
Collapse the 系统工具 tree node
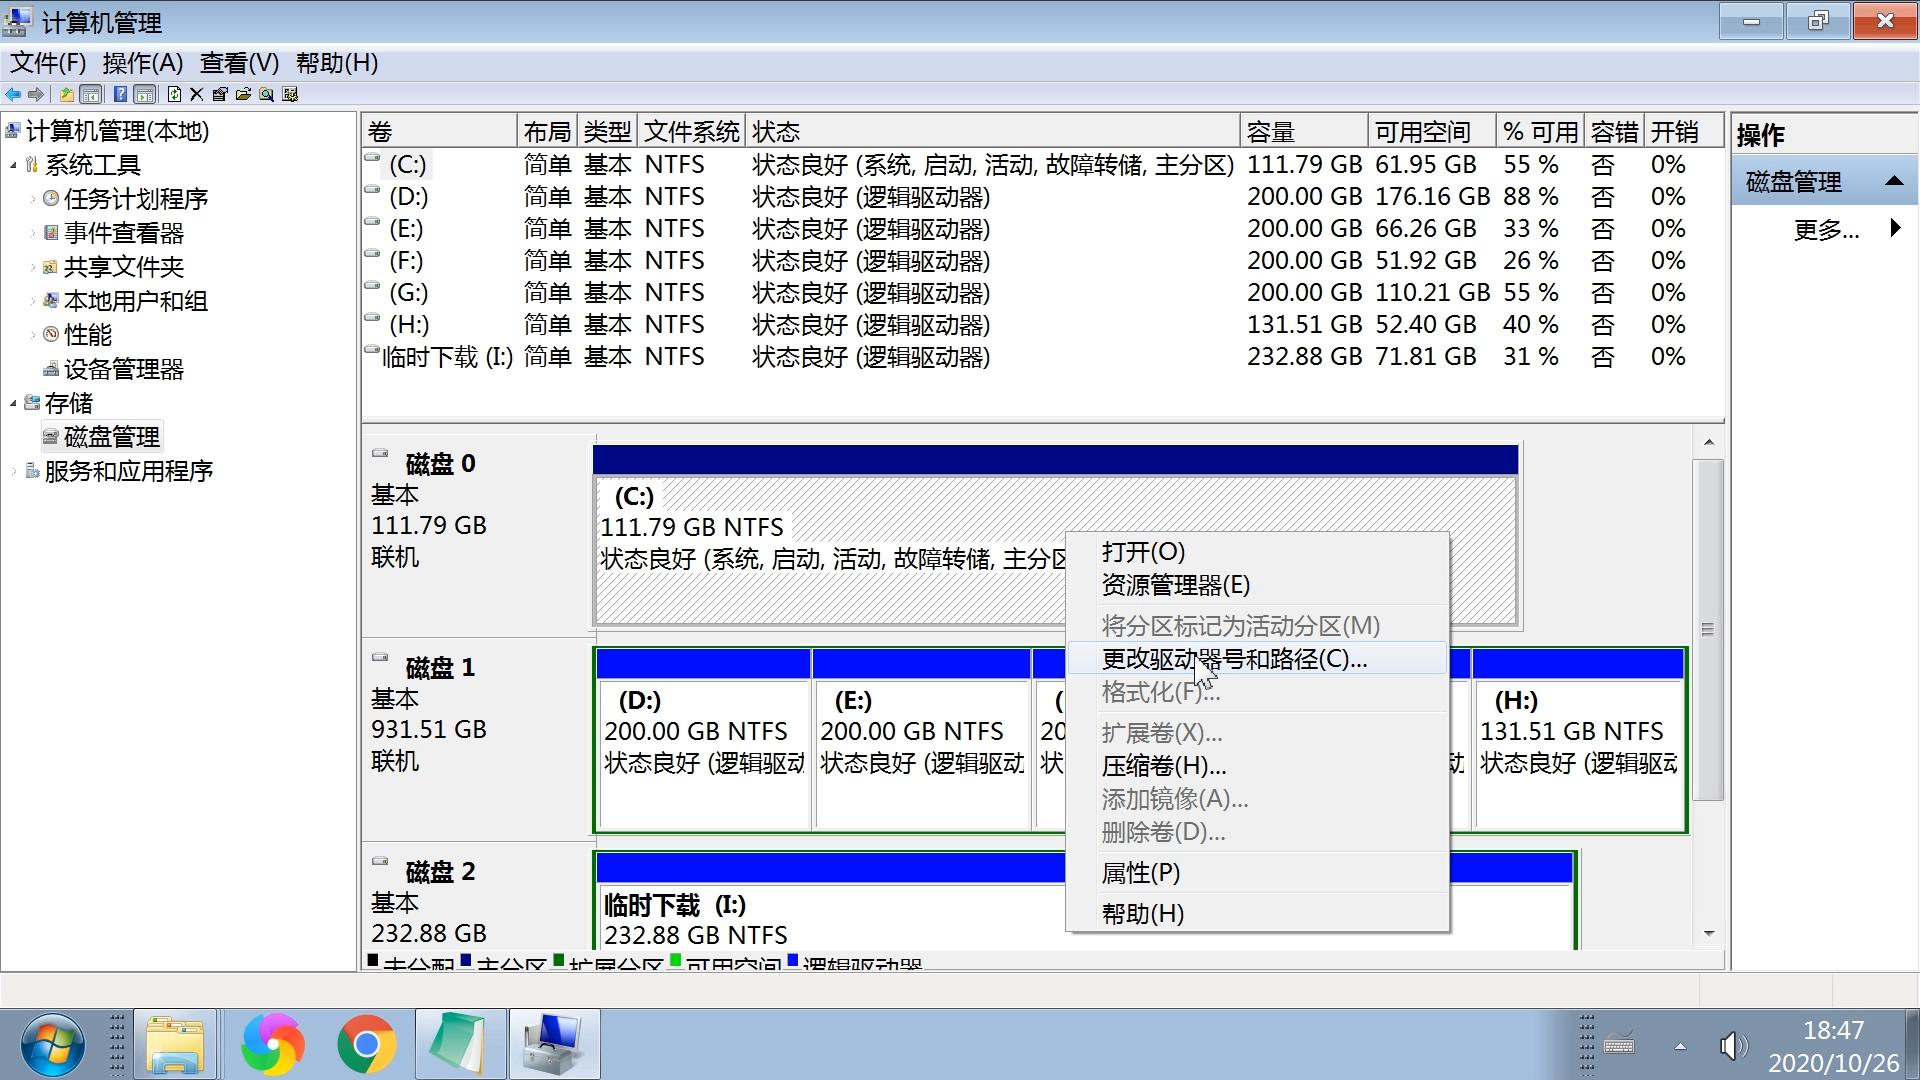(14, 165)
